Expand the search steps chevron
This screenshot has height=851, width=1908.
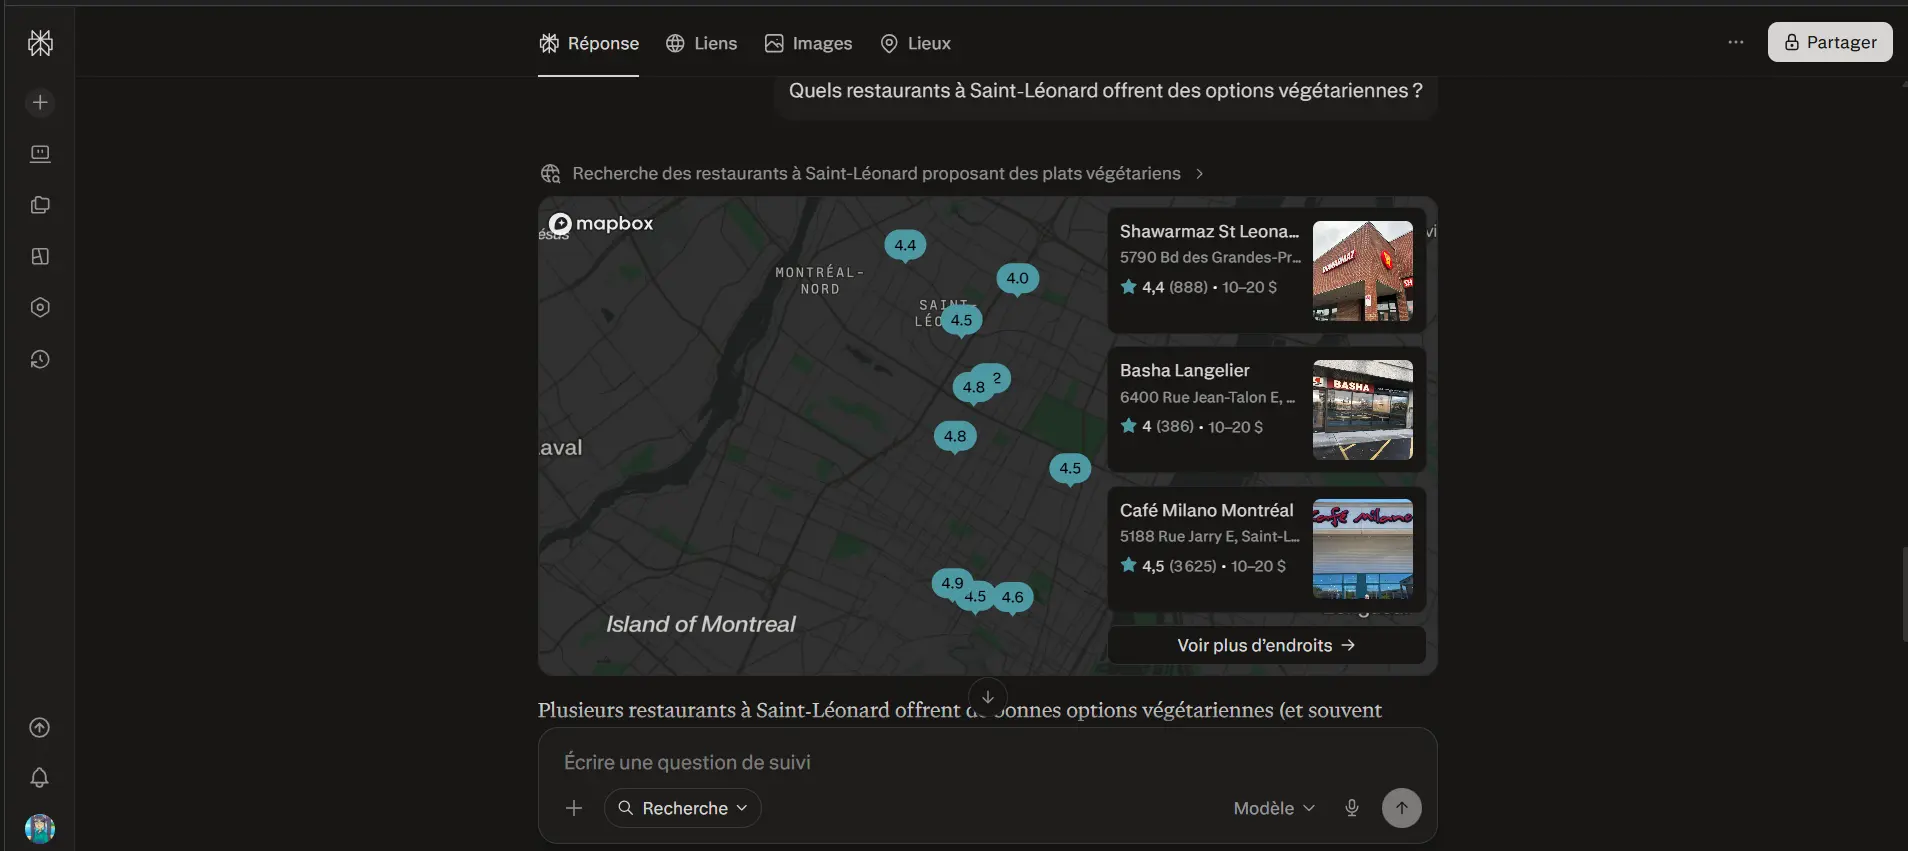click(x=1199, y=174)
